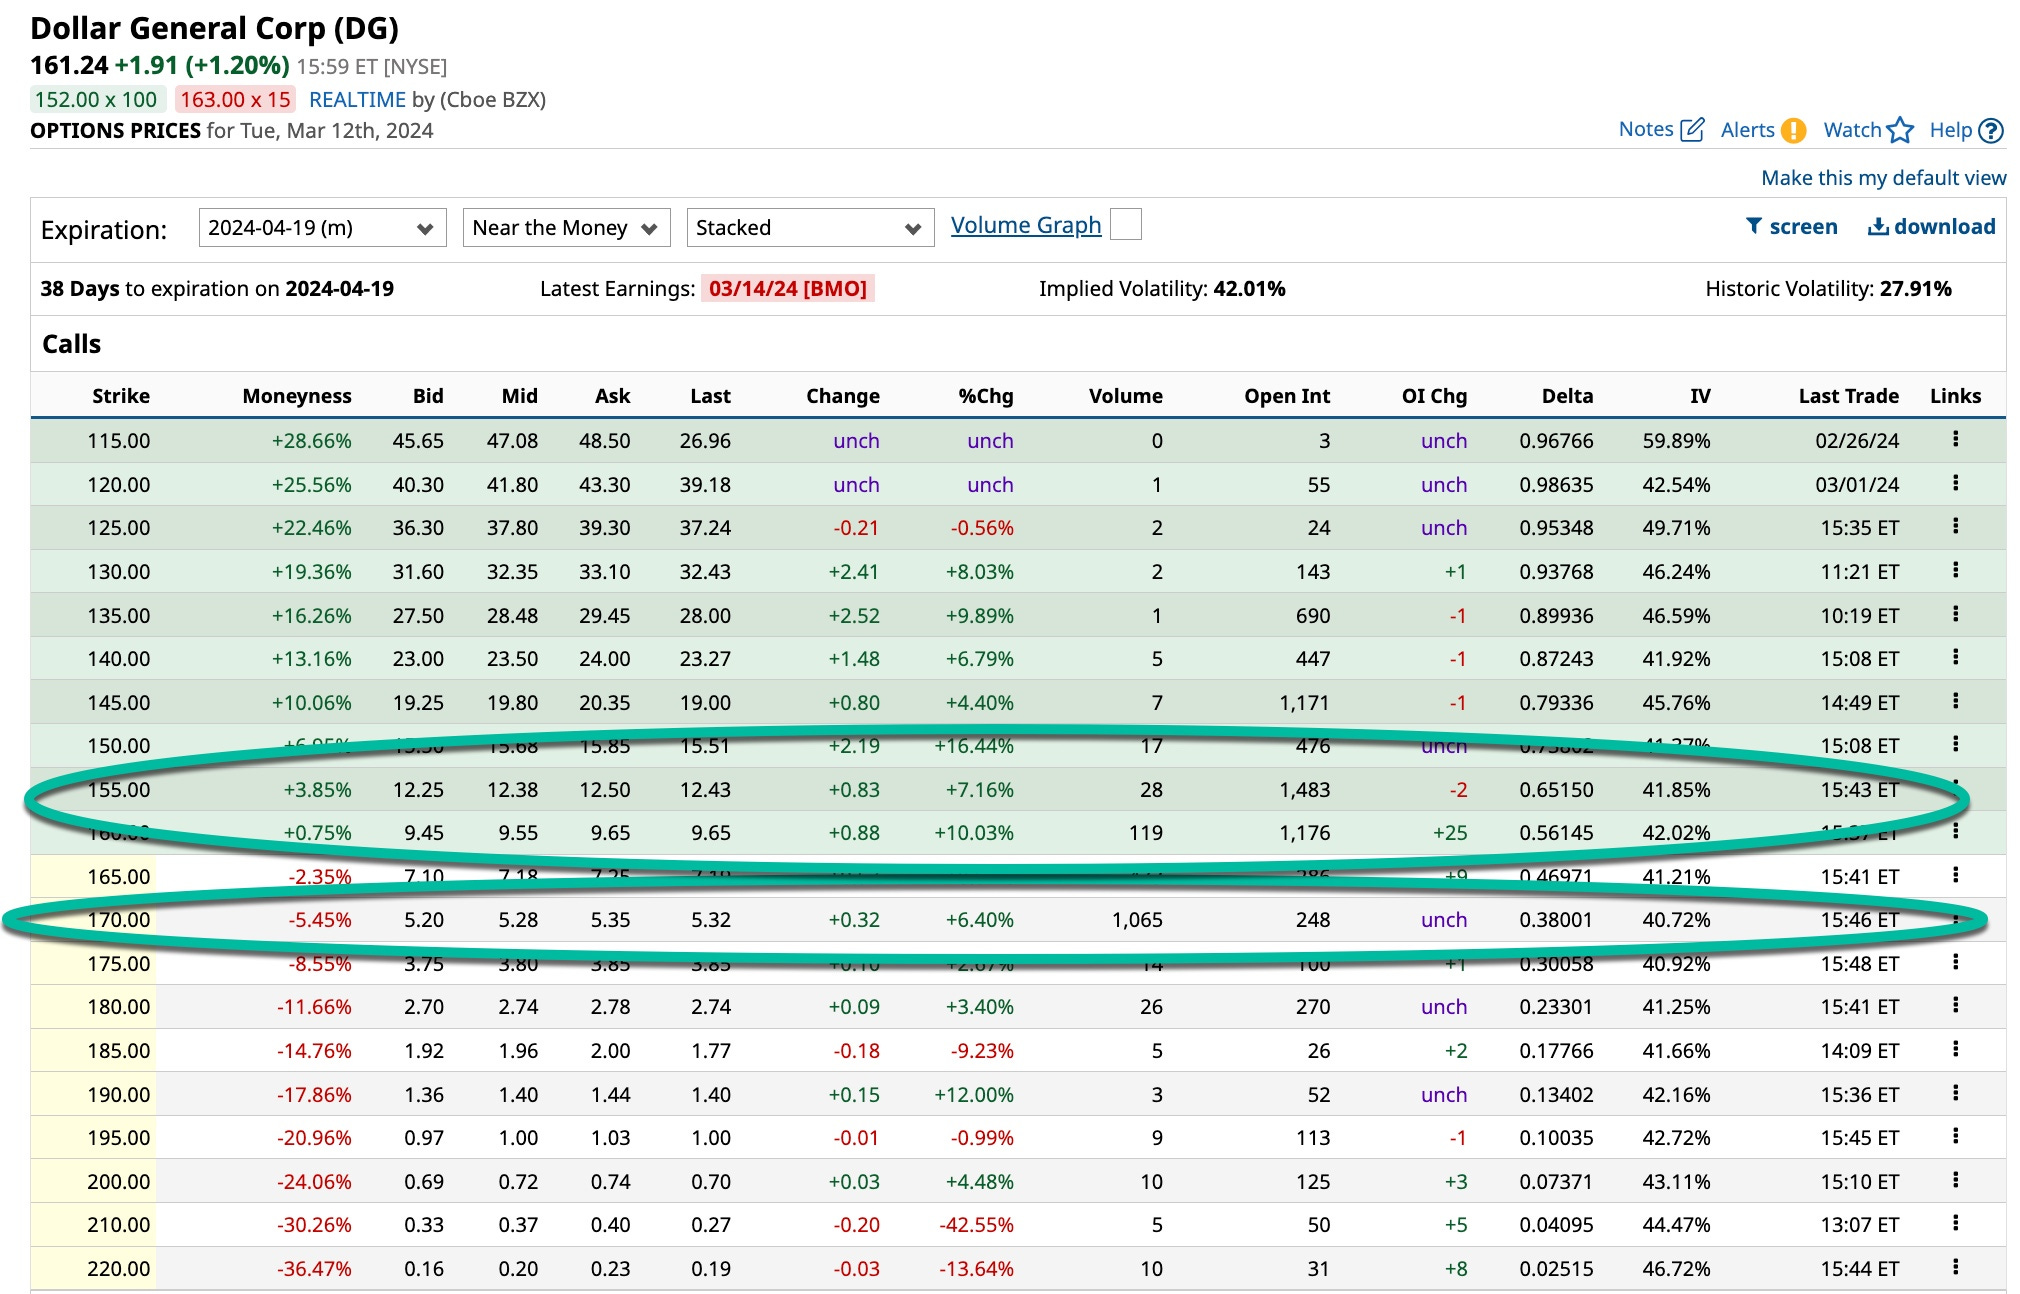
Task: Sort table by Last Trade column header
Action: point(1848,396)
